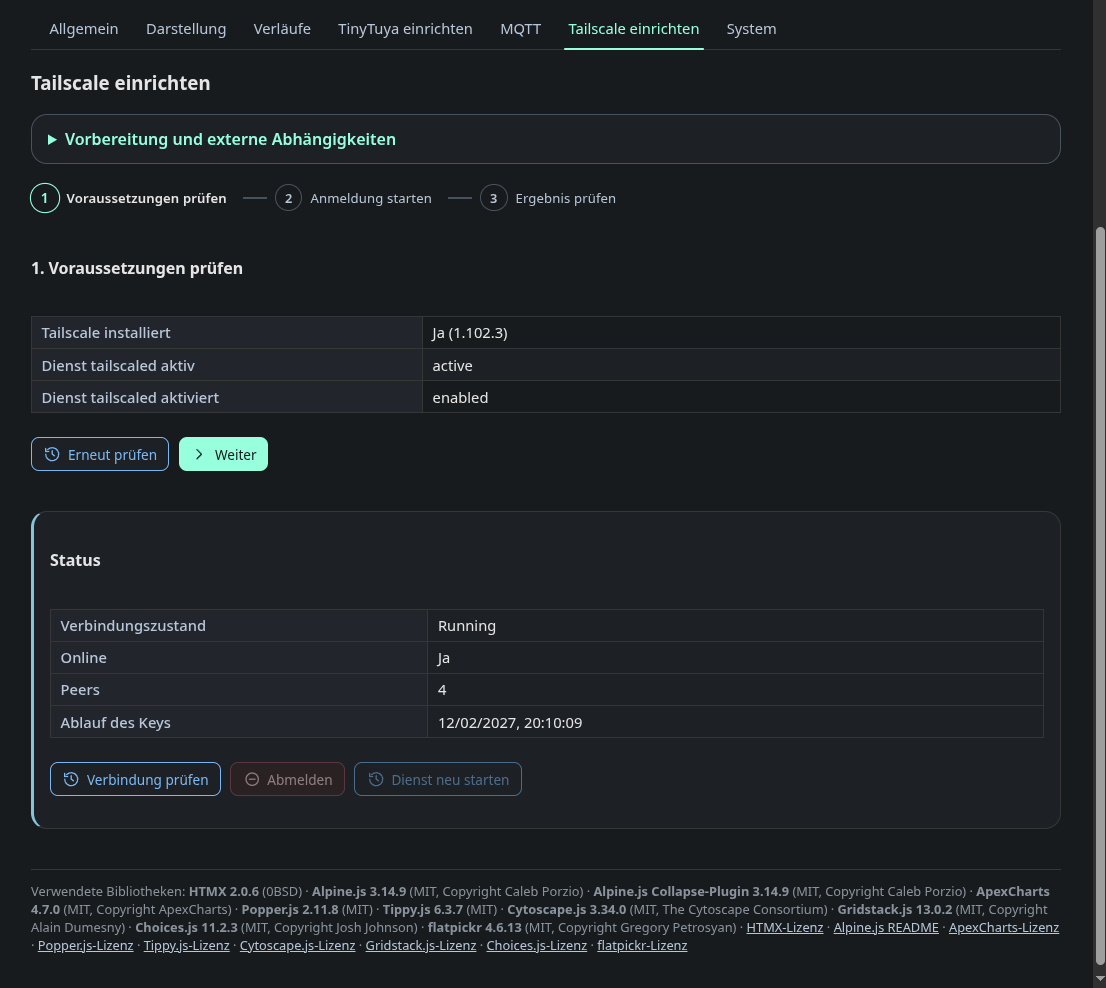Click the Verbindung prüfen button
This screenshot has width=1106, height=988.
pyautogui.click(x=135, y=779)
